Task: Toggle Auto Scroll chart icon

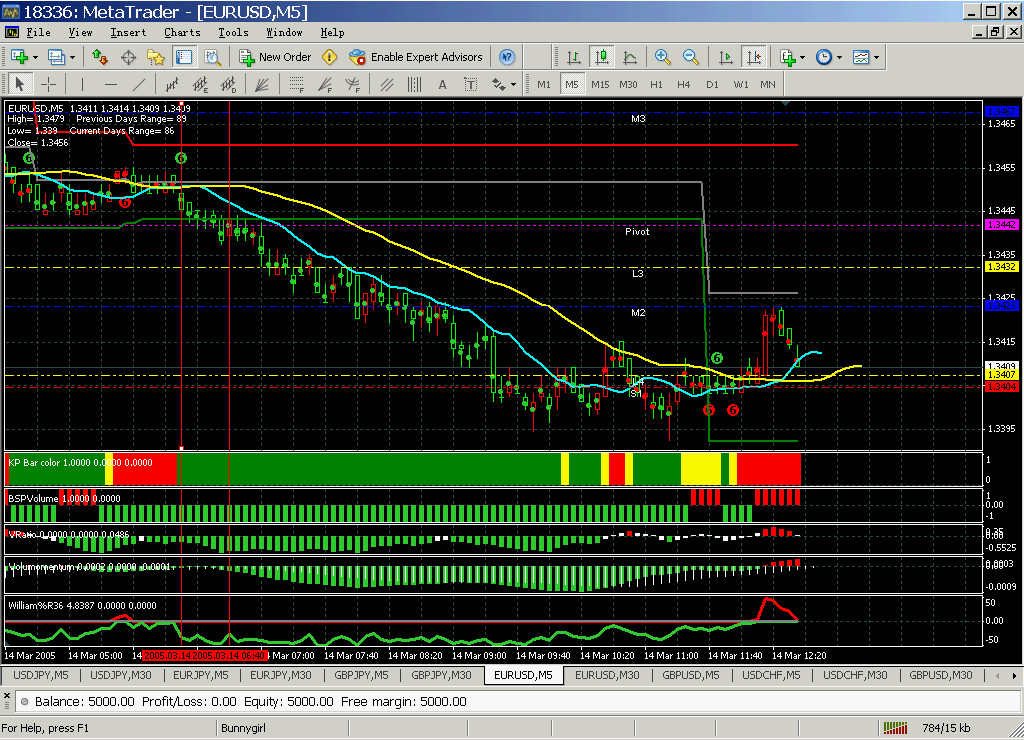Action: pyautogui.click(x=726, y=57)
